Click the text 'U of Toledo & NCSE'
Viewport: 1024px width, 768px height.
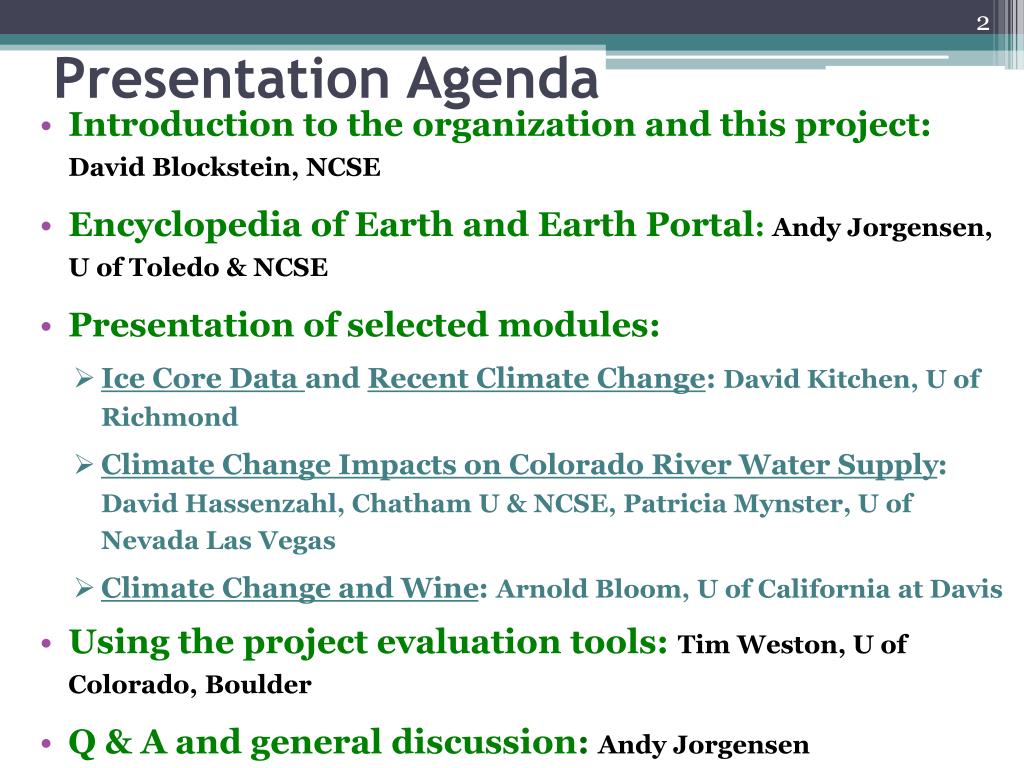point(198,268)
